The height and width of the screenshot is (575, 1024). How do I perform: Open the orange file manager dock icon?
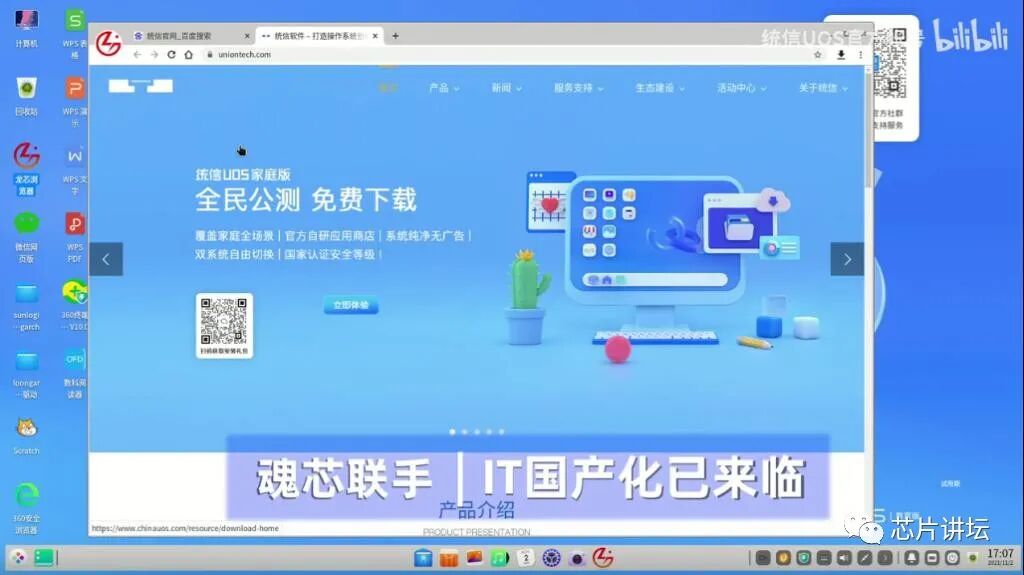point(449,558)
